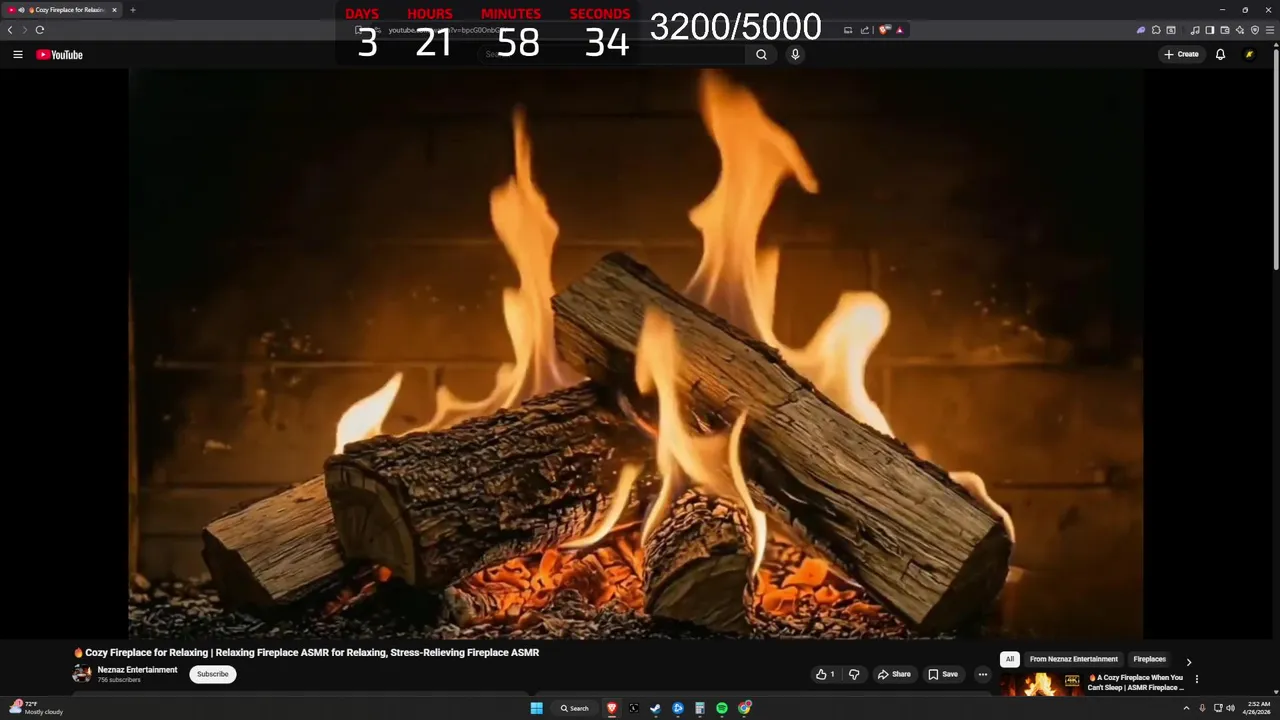Reload the page with the refresh icon
Screen dimensions: 1280x720
pyautogui.click(x=40, y=30)
